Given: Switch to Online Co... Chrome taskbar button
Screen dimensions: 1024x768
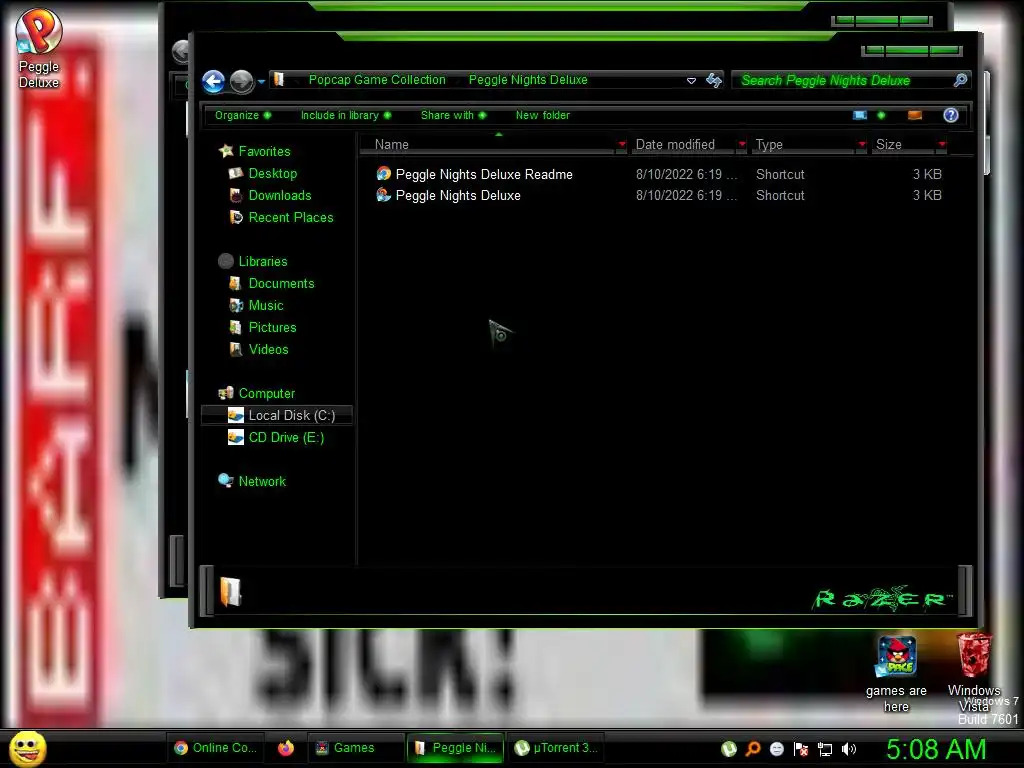Looking at the screenshot, I should 215,748.
